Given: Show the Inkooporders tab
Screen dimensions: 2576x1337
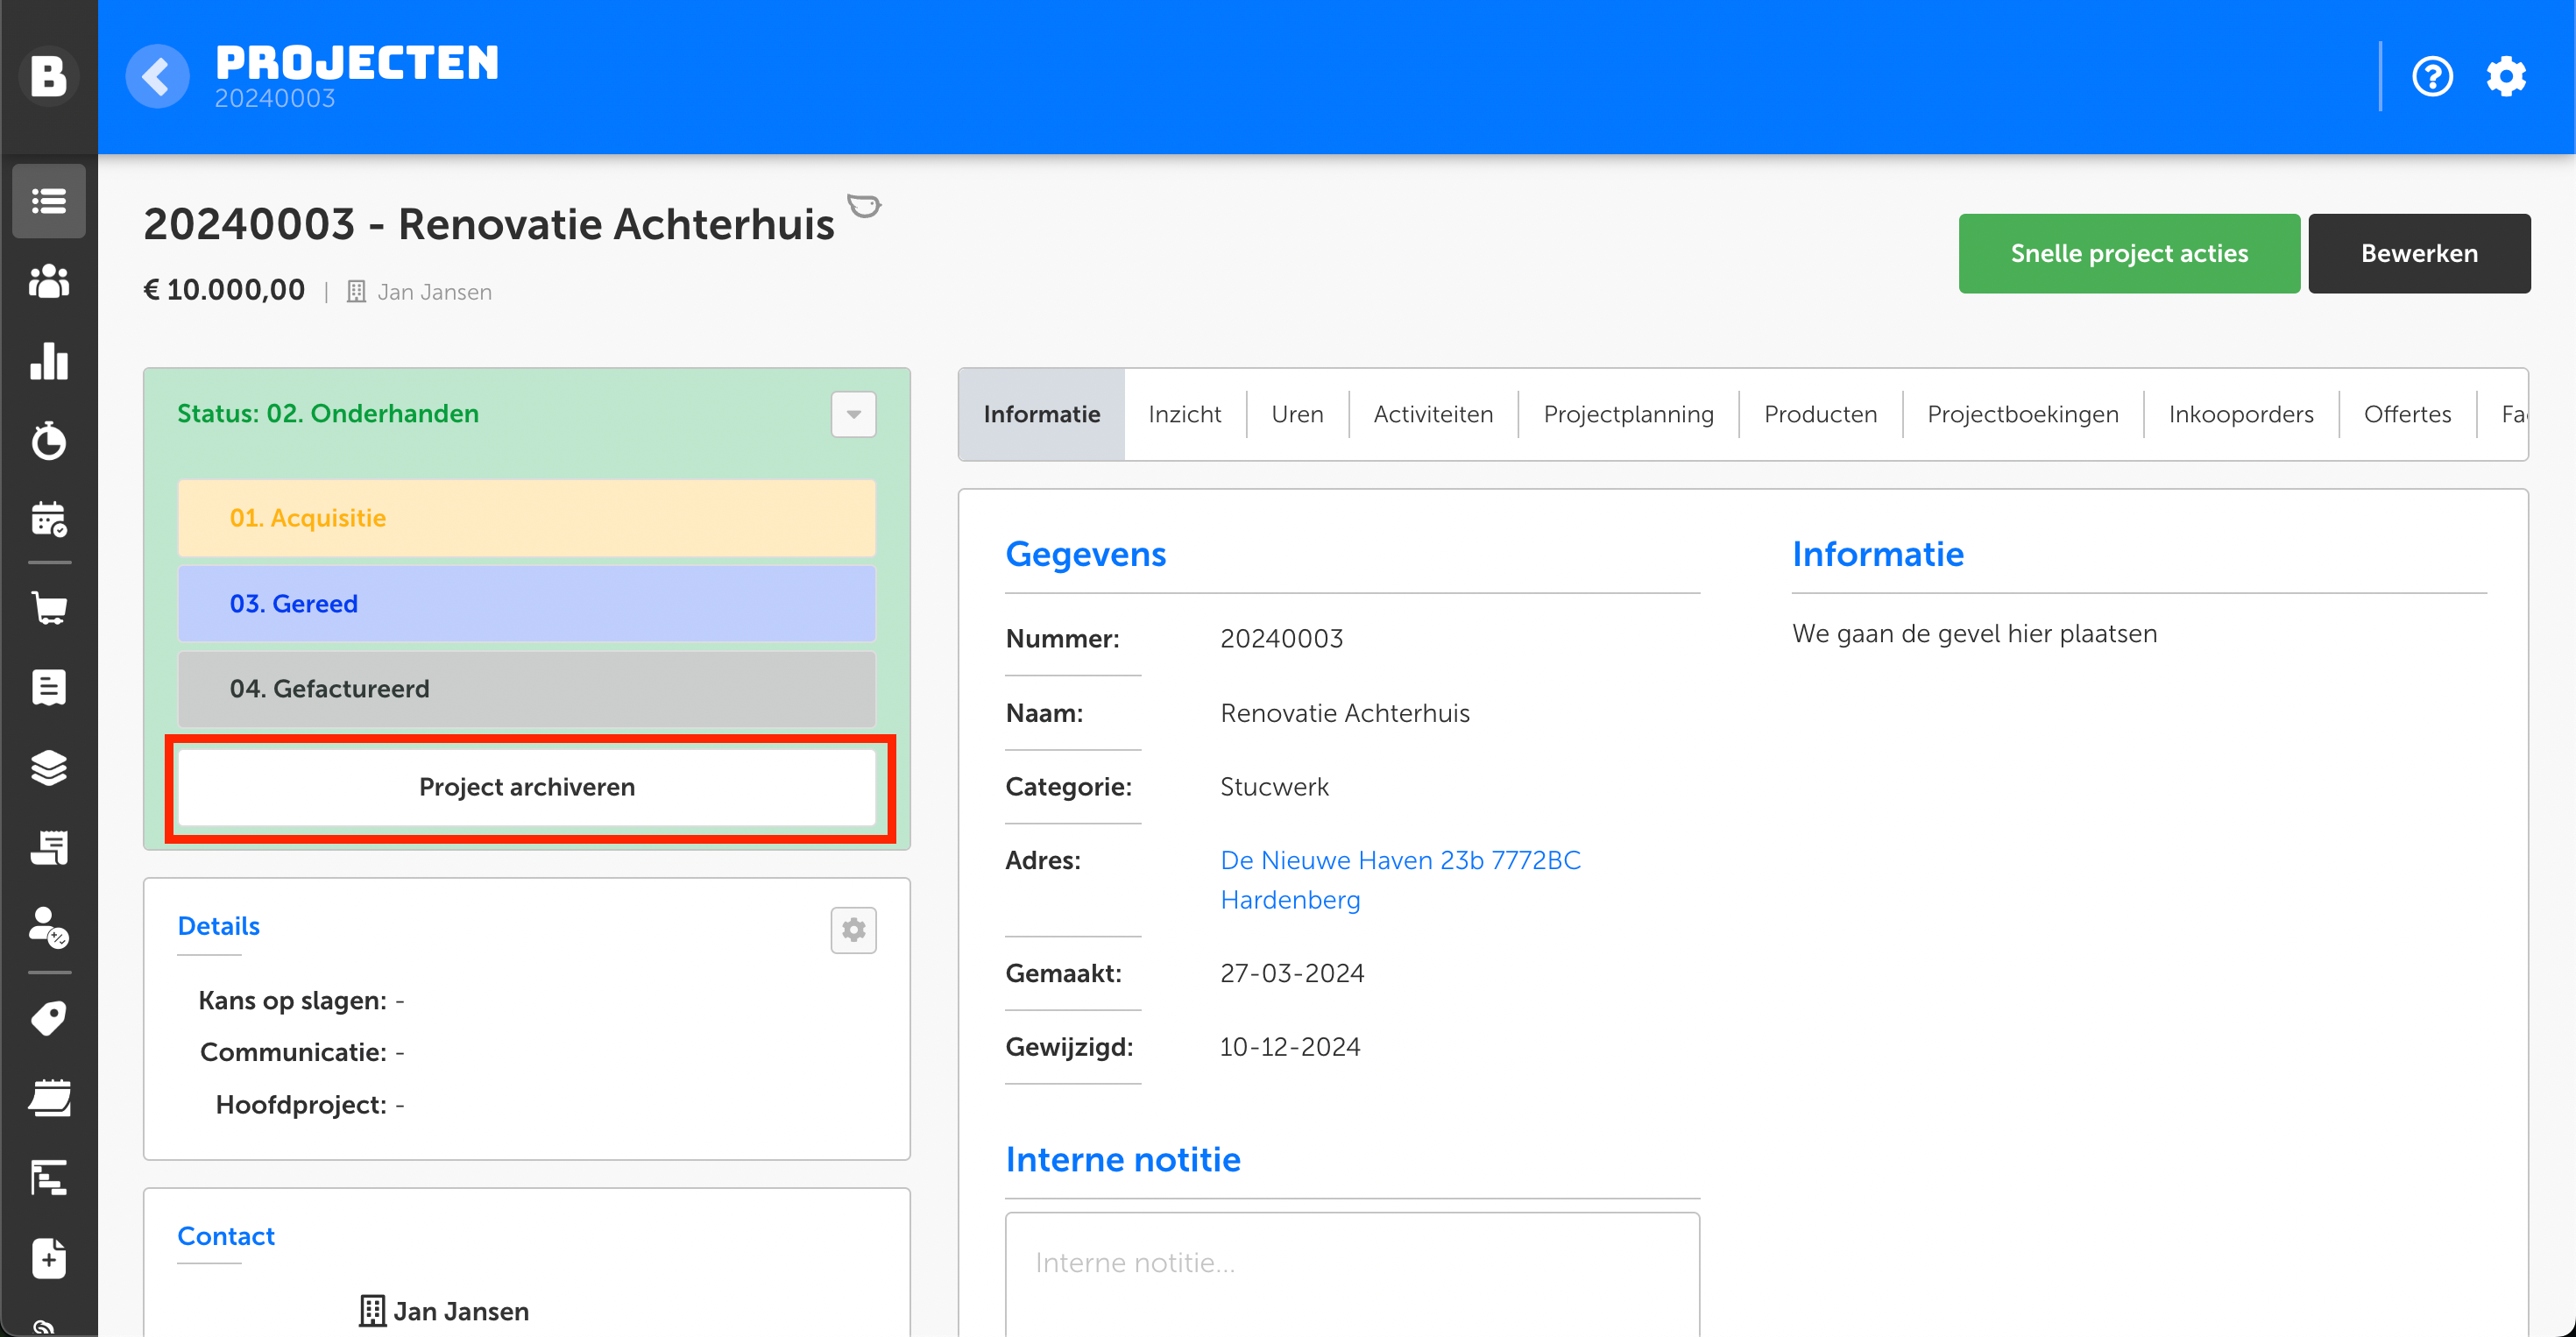Looking at the screenshot, I should (x=2241, y=414).
